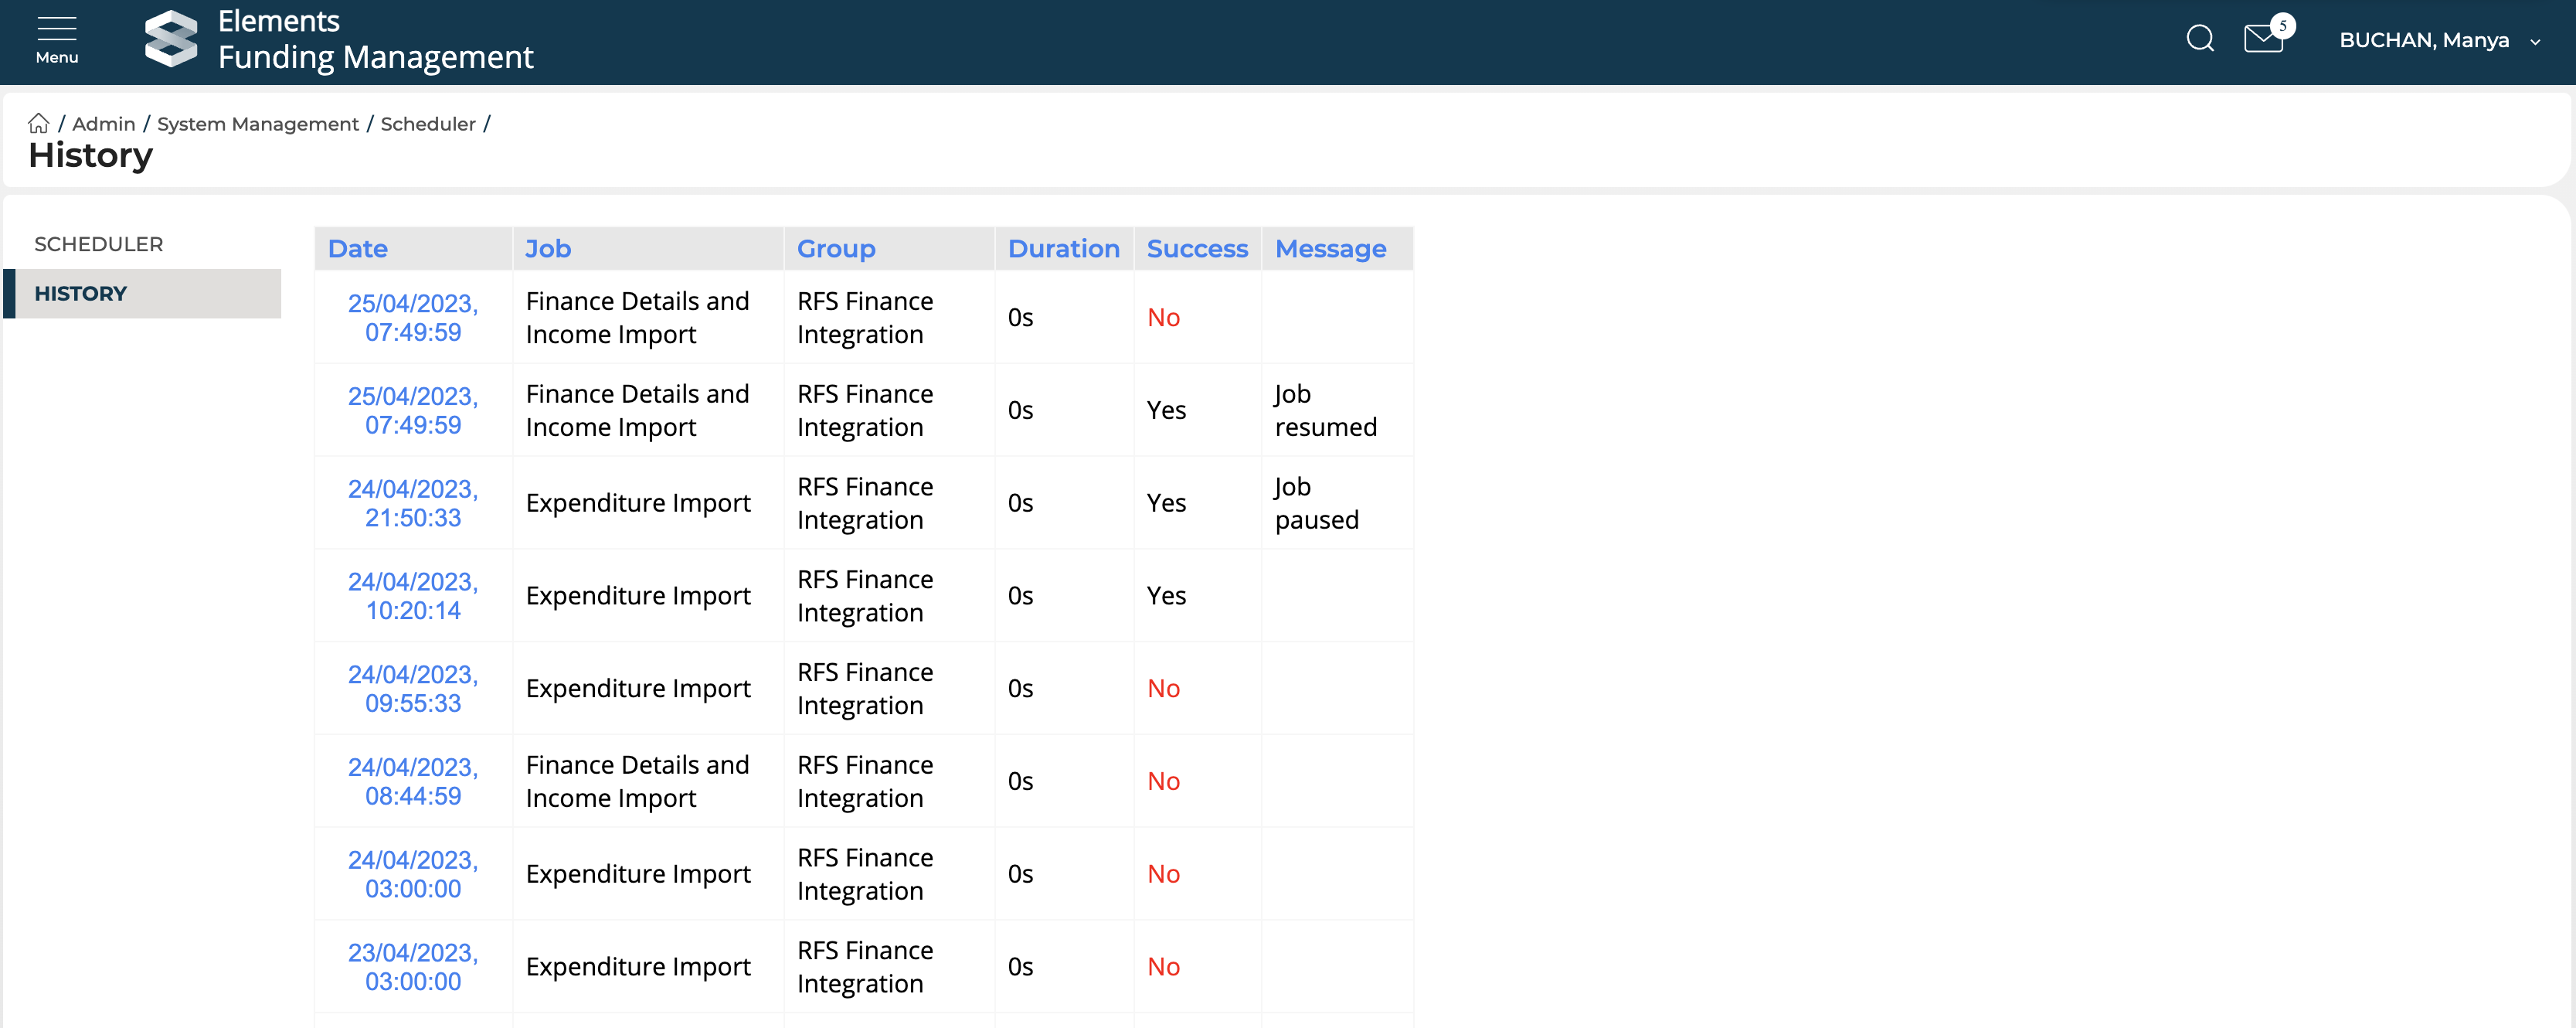
Task: Sort table by Job column header
Action: [548, 249]
